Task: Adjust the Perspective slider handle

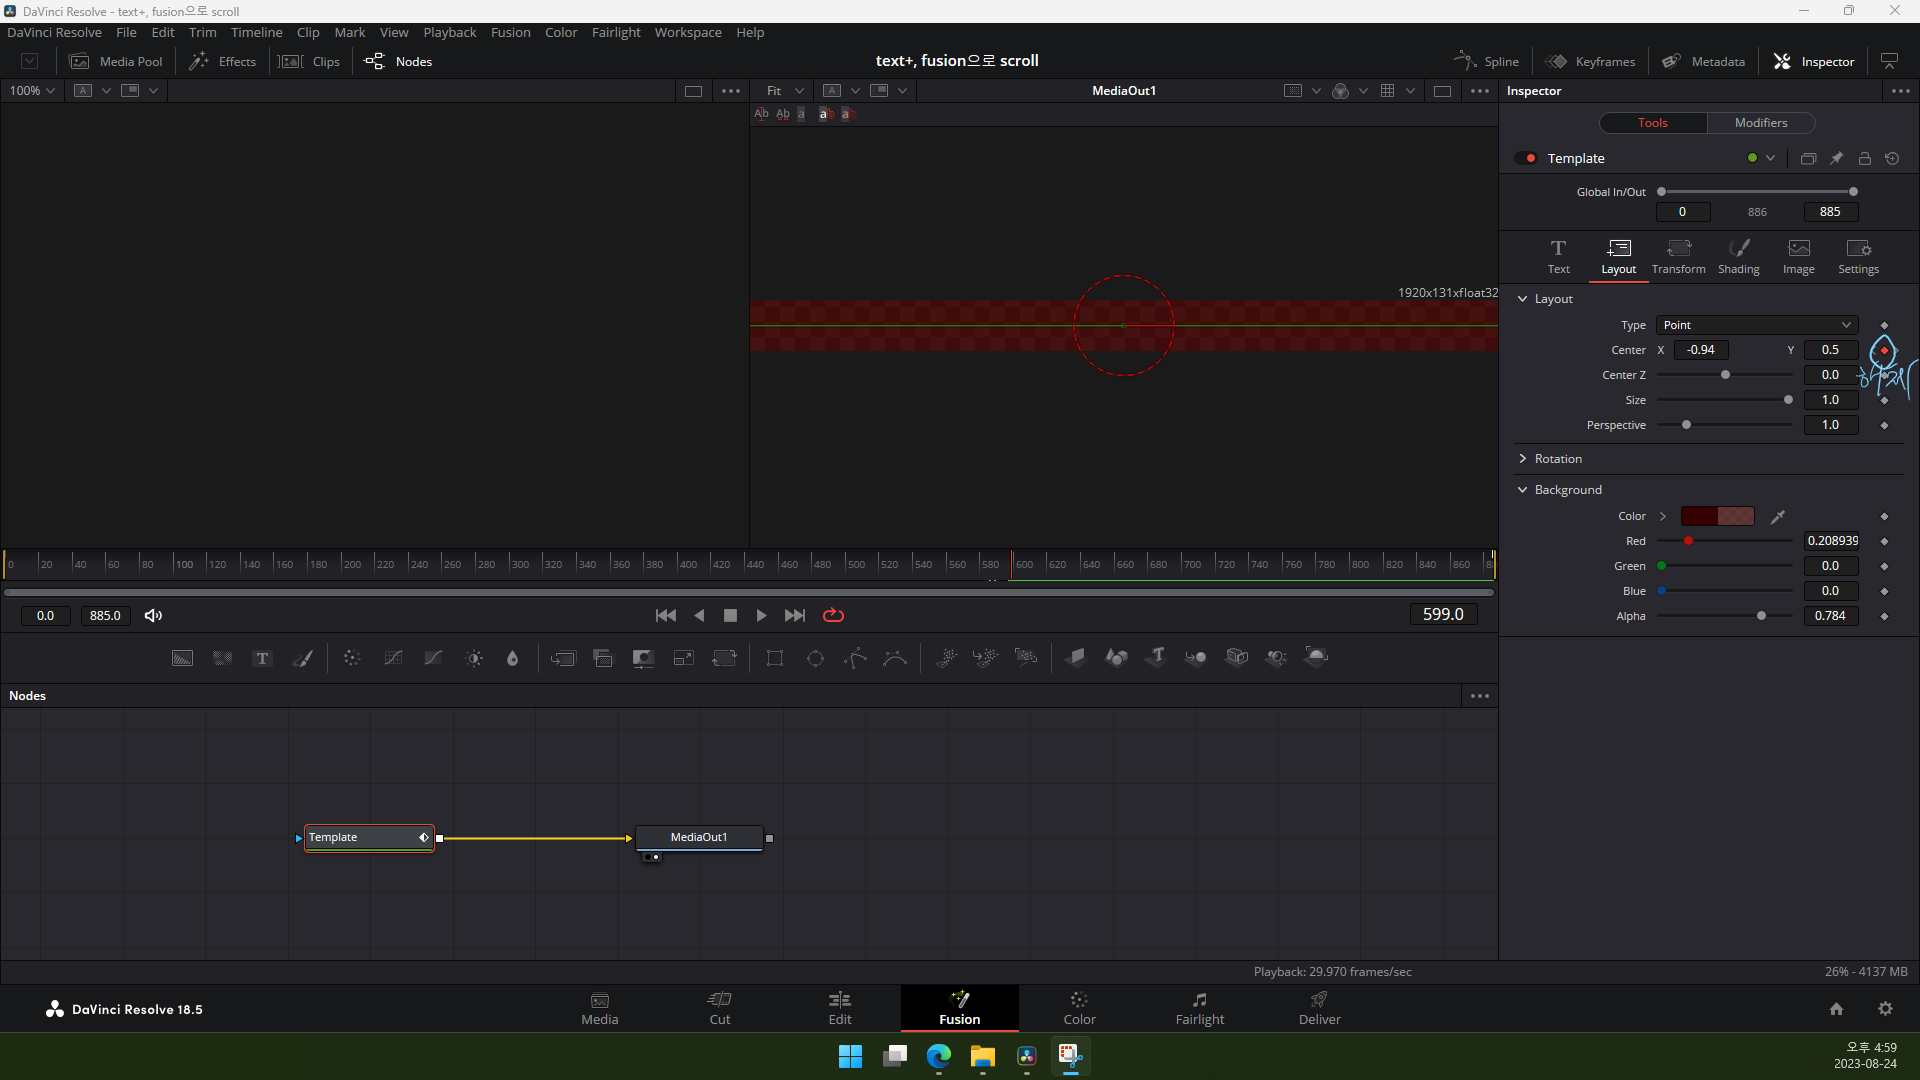Action: tap(1687, 425)
